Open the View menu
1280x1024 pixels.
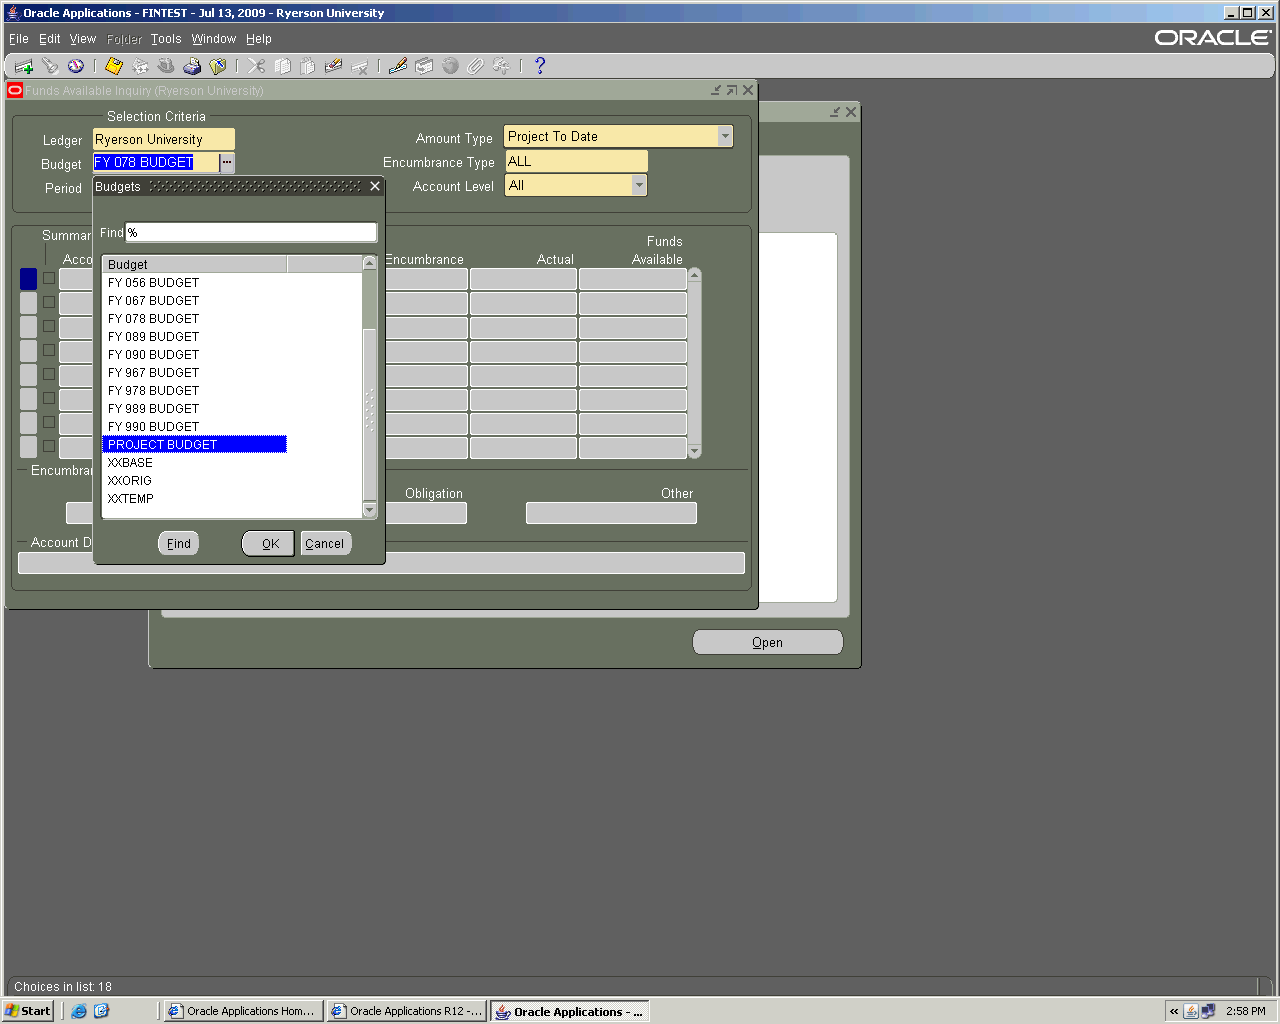coord(82,39)
